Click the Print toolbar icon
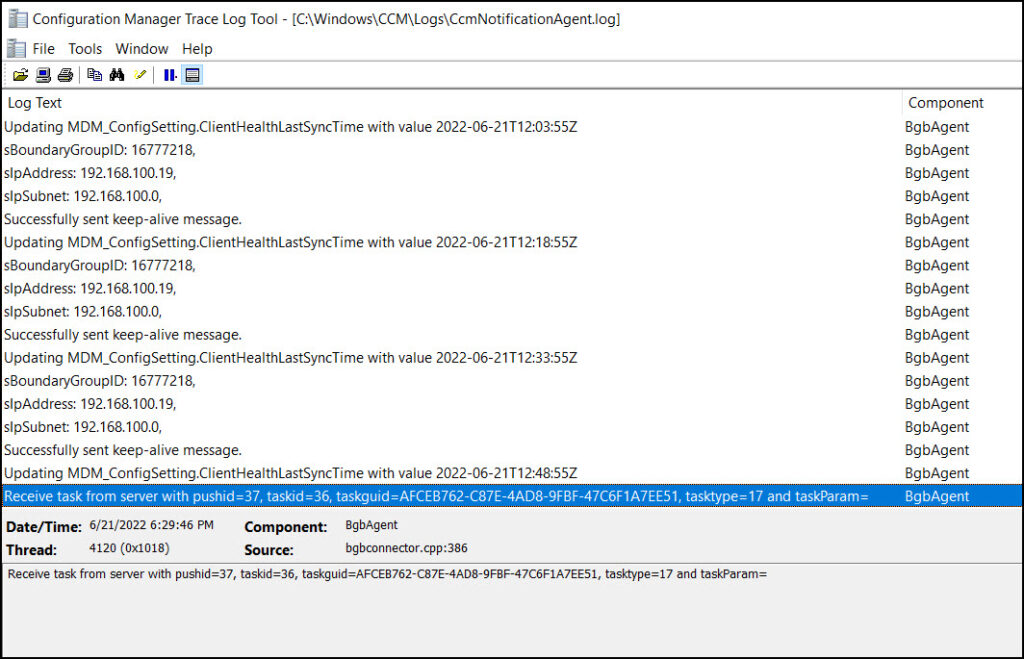This screenshot has width=1024, height=659. (65, 75)
